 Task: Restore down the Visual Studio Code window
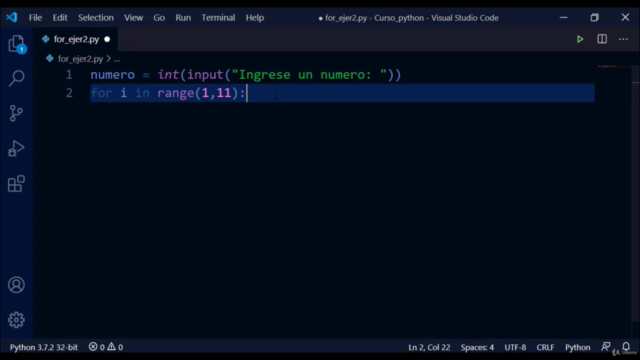click(x=594, y=18)
